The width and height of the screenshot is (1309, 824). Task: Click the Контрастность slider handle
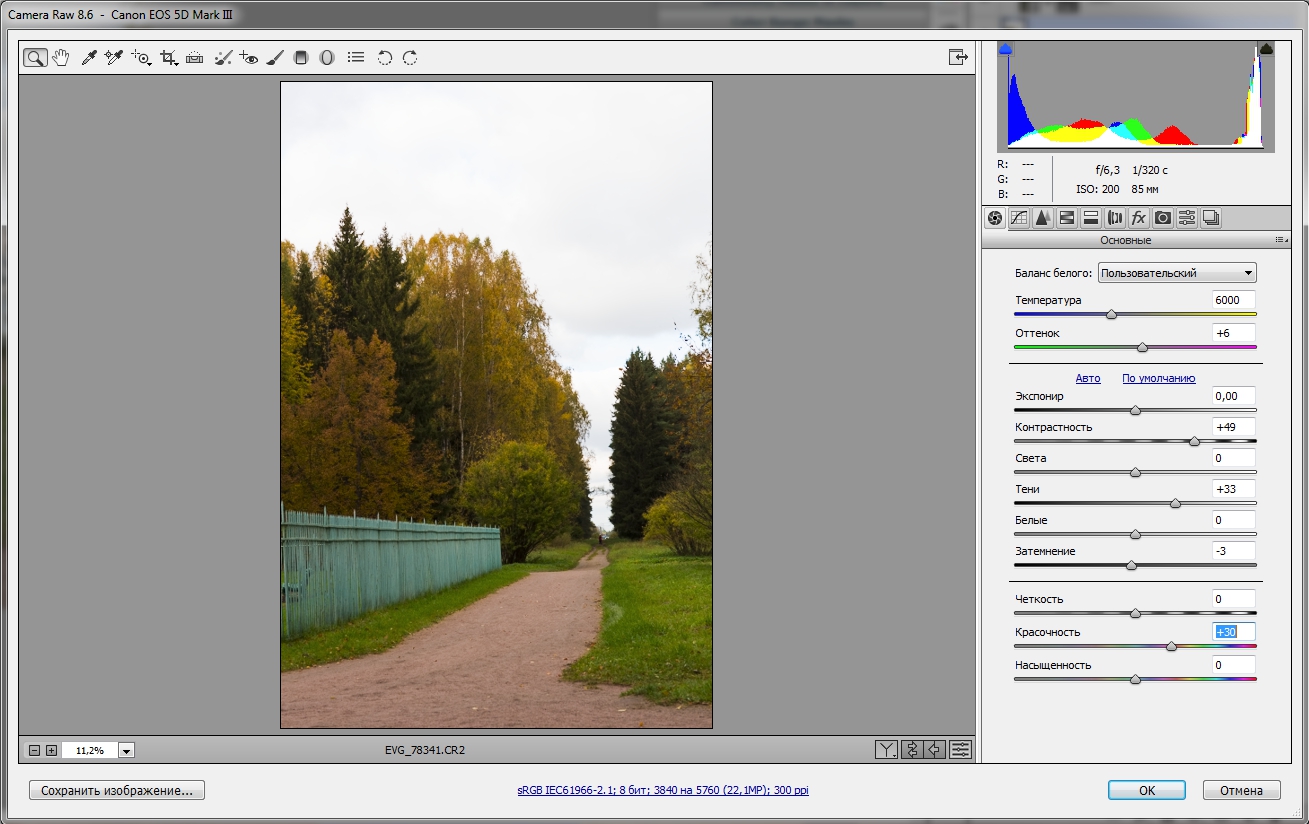[x=1194, y=441]
